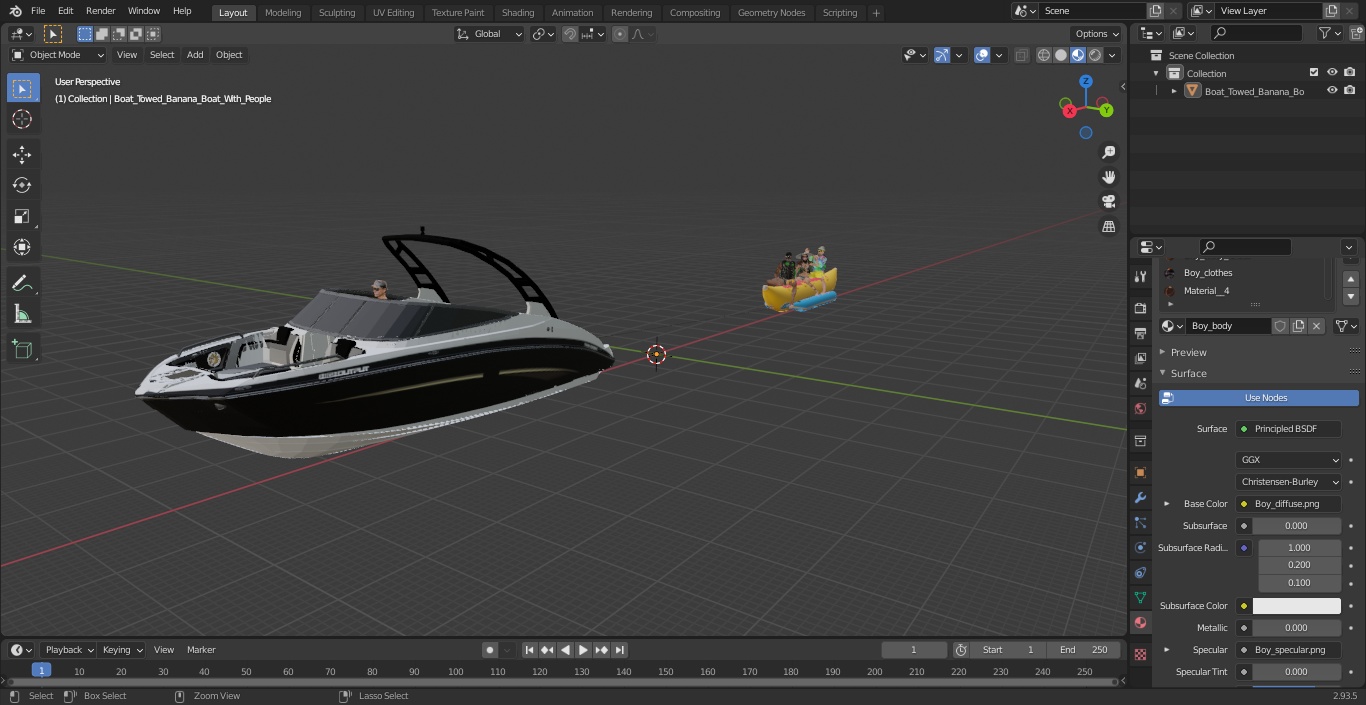Switch to Solid viewport shading
Image resolution: width=1366 pixels, height=705 pixels.
pyautogui.click(x=1061, y=55)
